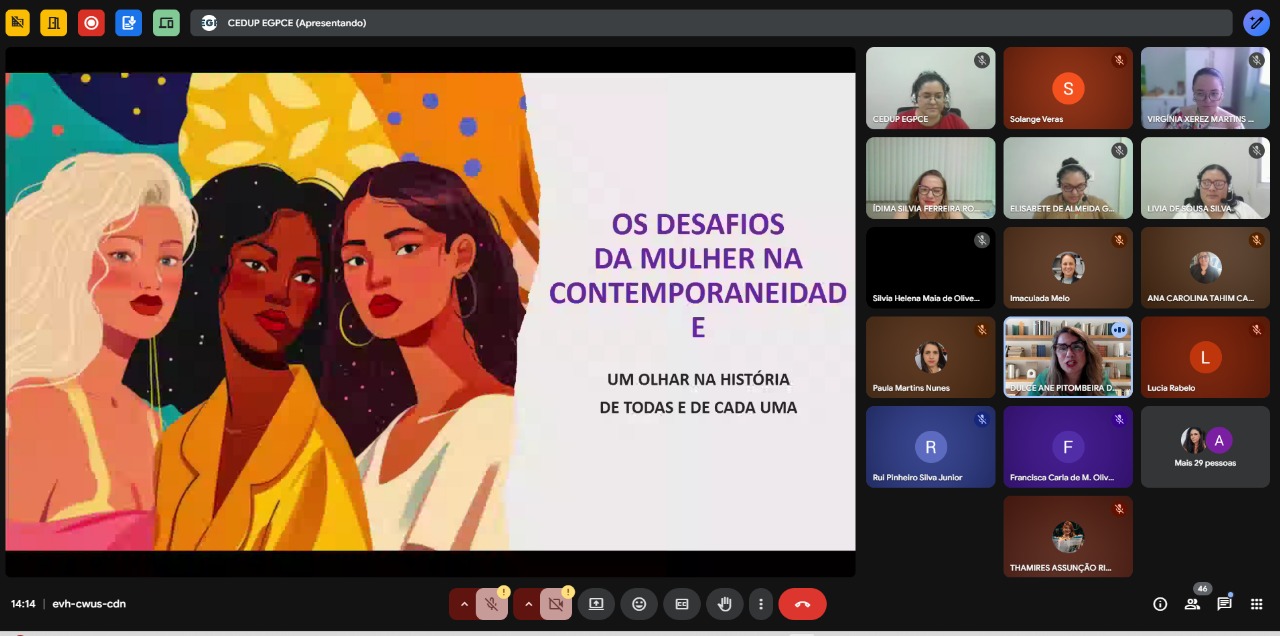Image resolution: width=1280 pixels, height=636 pixels.
Task: Click the yellow door extension icon
Action: pos(53,22)
